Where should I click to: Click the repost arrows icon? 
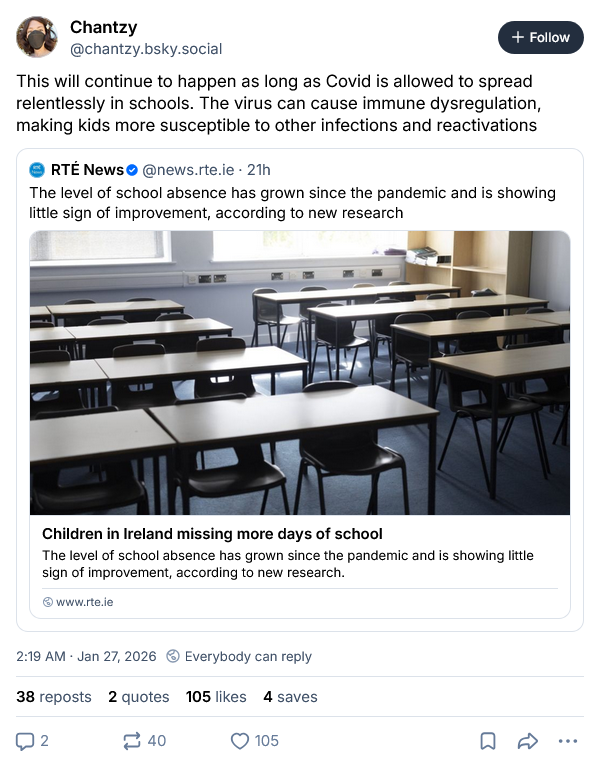click(132, 741)
